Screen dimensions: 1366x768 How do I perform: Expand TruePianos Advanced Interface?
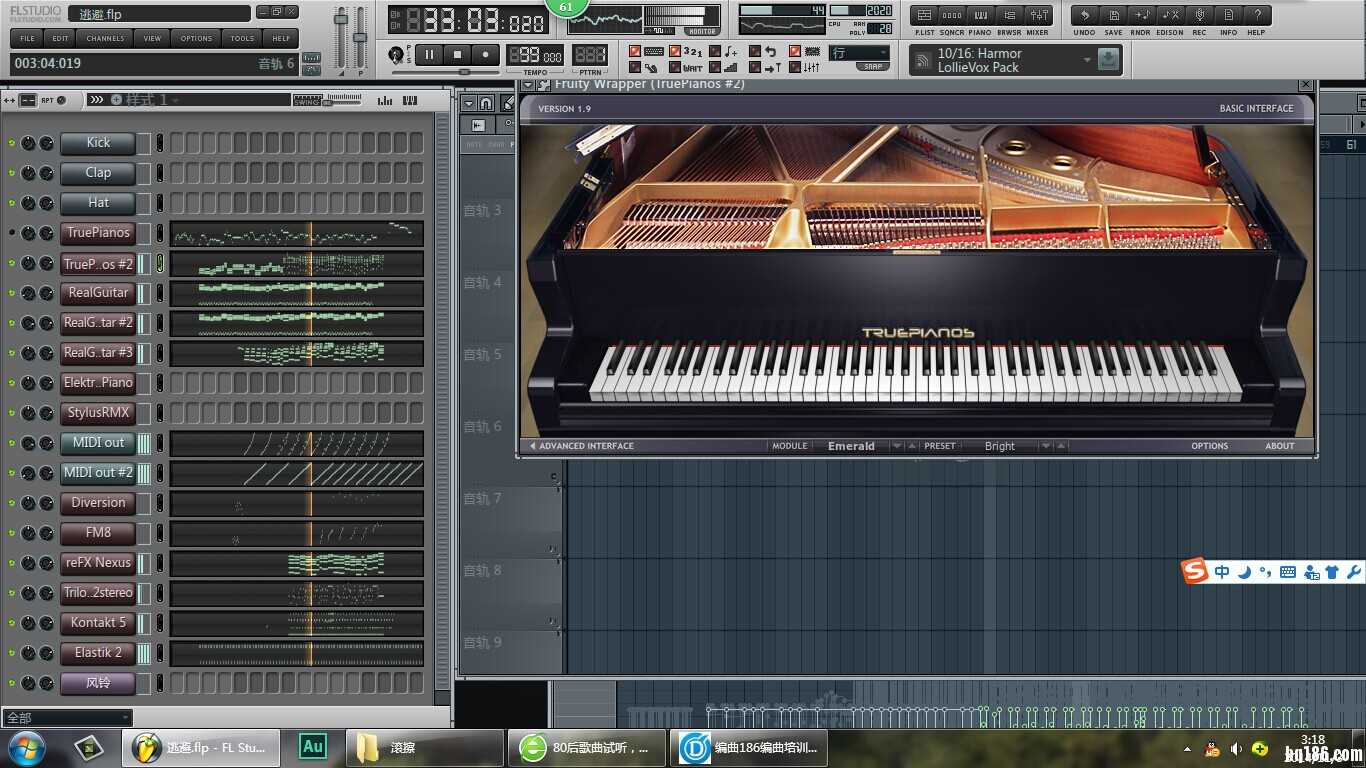coord(582,446)
